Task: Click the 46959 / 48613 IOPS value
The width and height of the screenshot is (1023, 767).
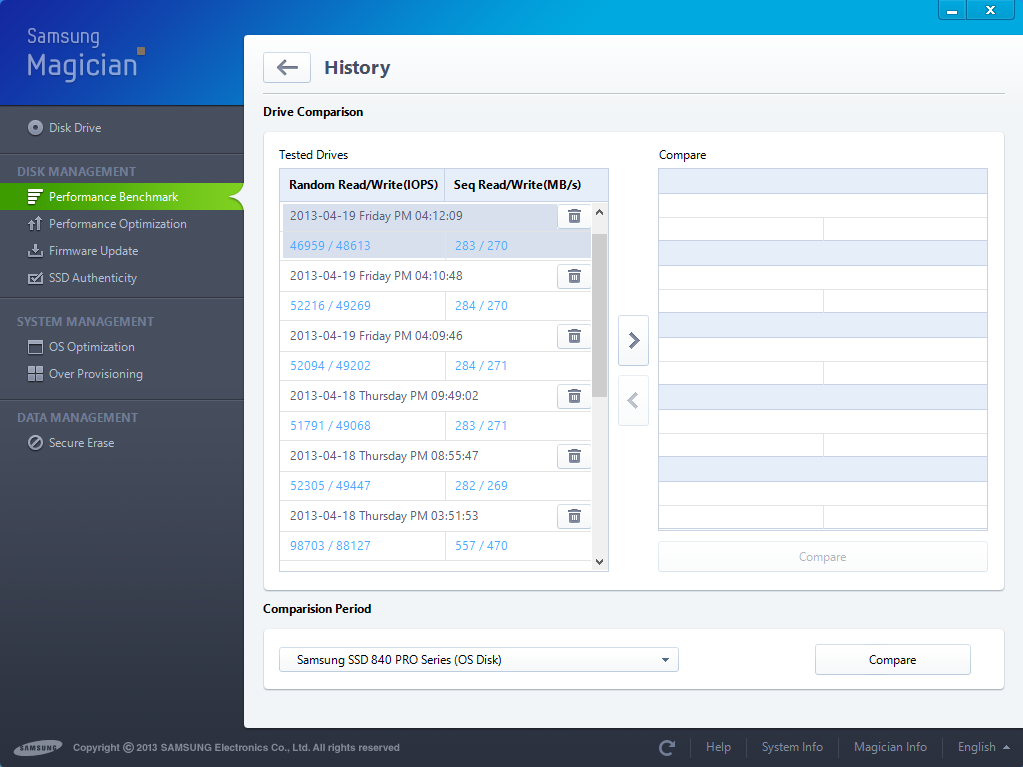Action: point(330,246)
